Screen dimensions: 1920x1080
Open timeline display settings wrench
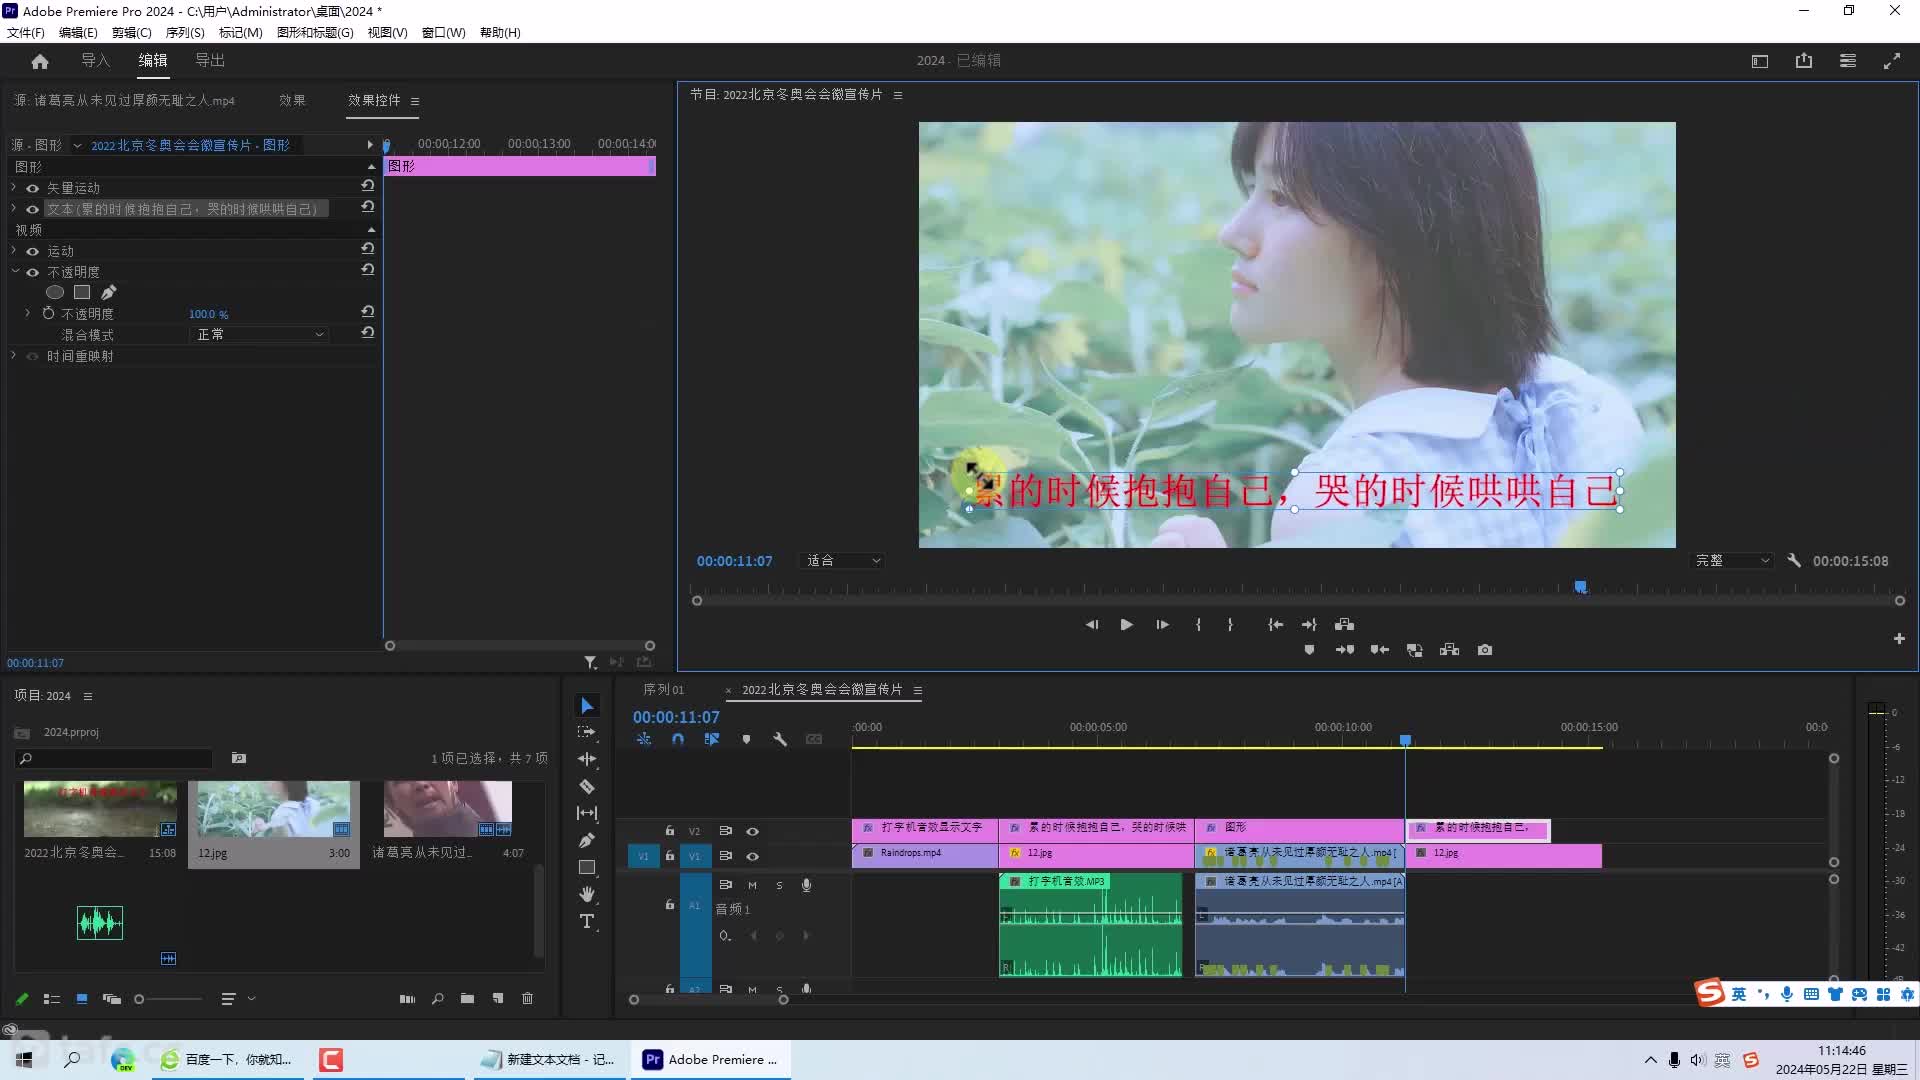780,739
